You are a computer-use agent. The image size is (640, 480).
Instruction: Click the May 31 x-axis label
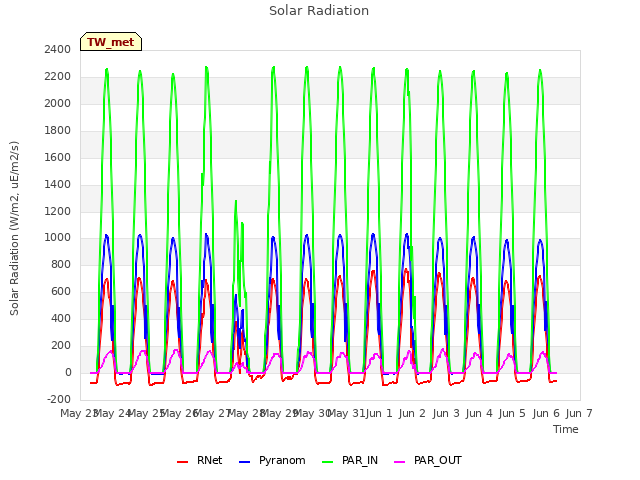346,413
